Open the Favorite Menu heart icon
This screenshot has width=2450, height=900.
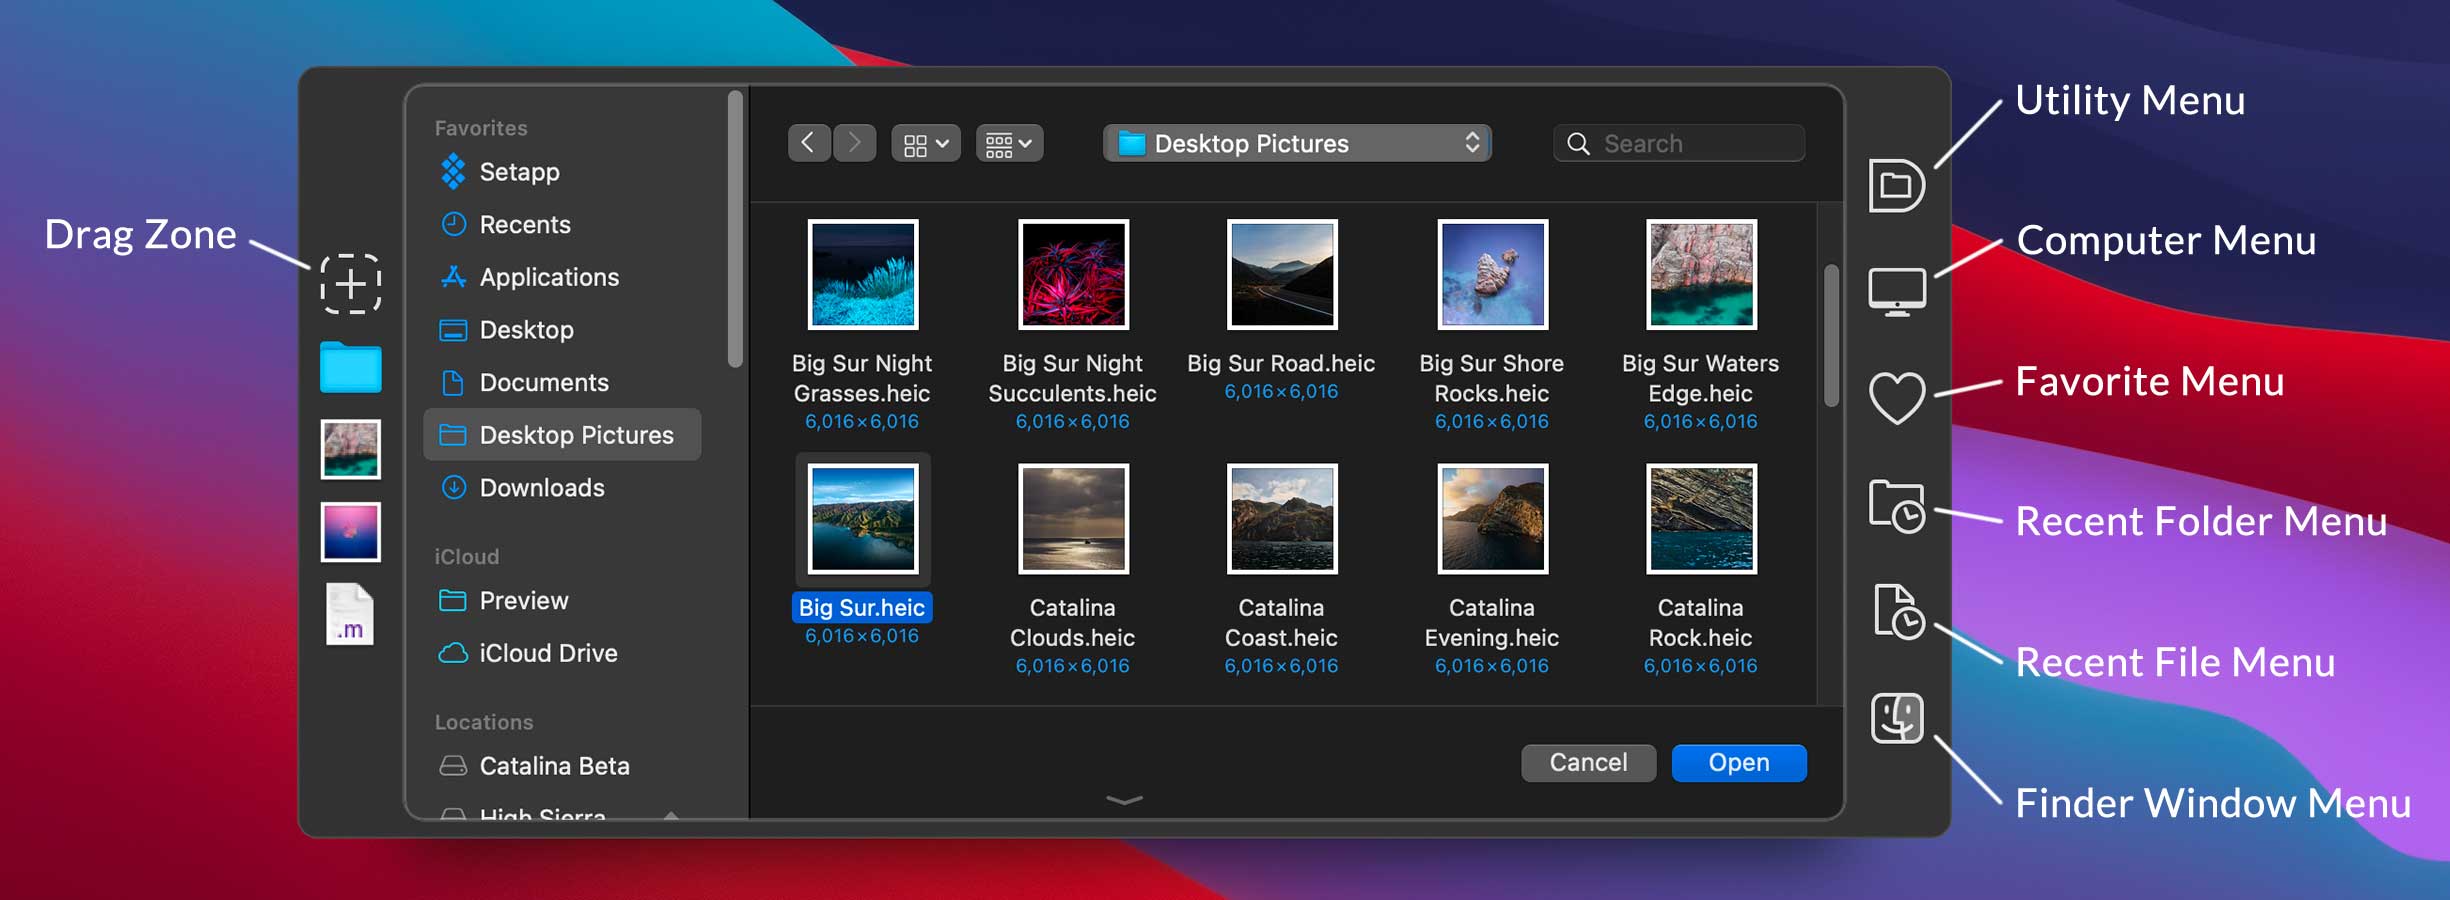click(1897, 397)
